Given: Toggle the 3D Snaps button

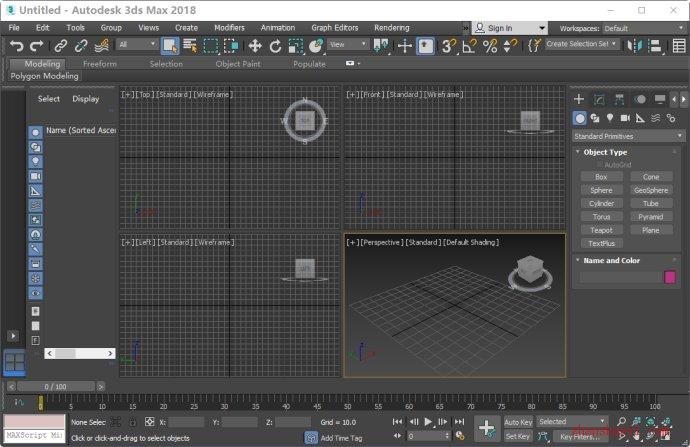Looking at the screenshot, I should 448,46.
